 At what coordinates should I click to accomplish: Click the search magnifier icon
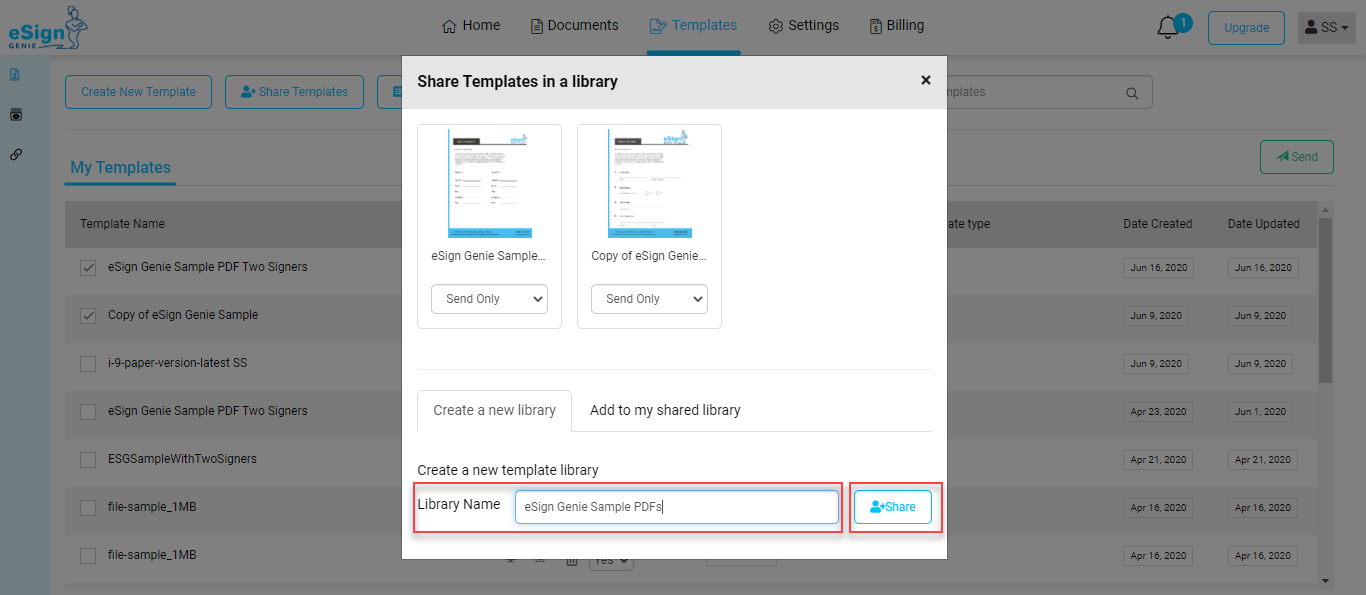coord(1132,93)
